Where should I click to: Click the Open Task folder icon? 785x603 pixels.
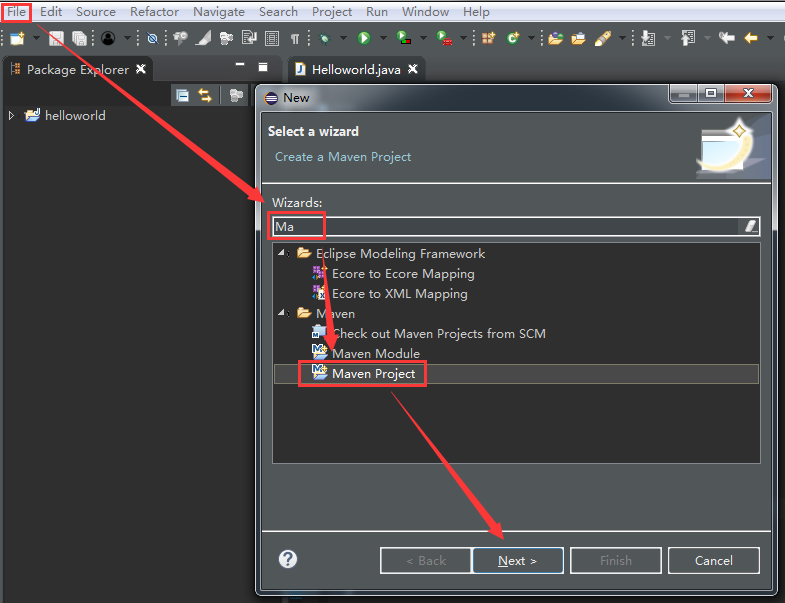(x=578, y=38)
